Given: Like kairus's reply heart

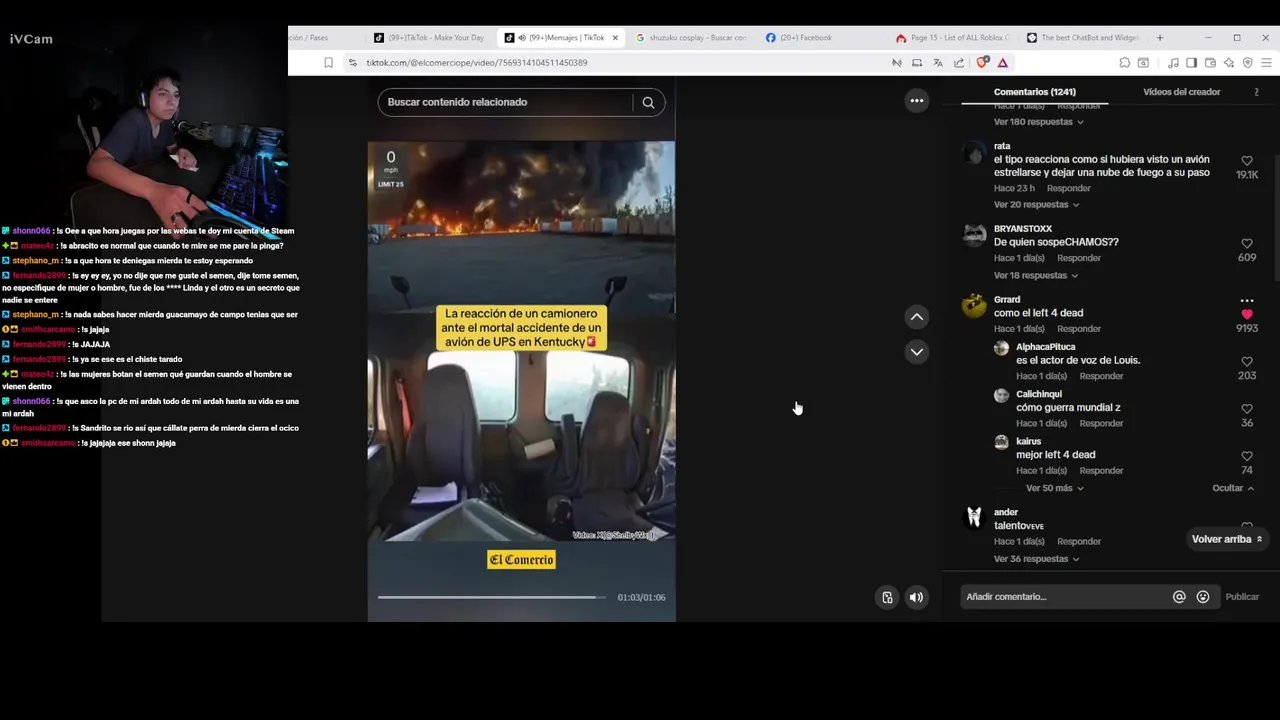Looking at the screenshot, I should (1246, 456).
